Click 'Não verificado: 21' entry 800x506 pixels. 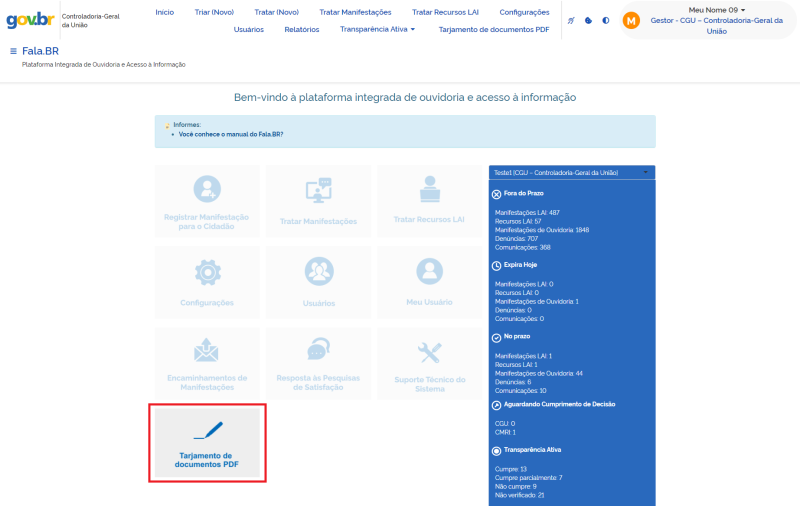(519, 495)
